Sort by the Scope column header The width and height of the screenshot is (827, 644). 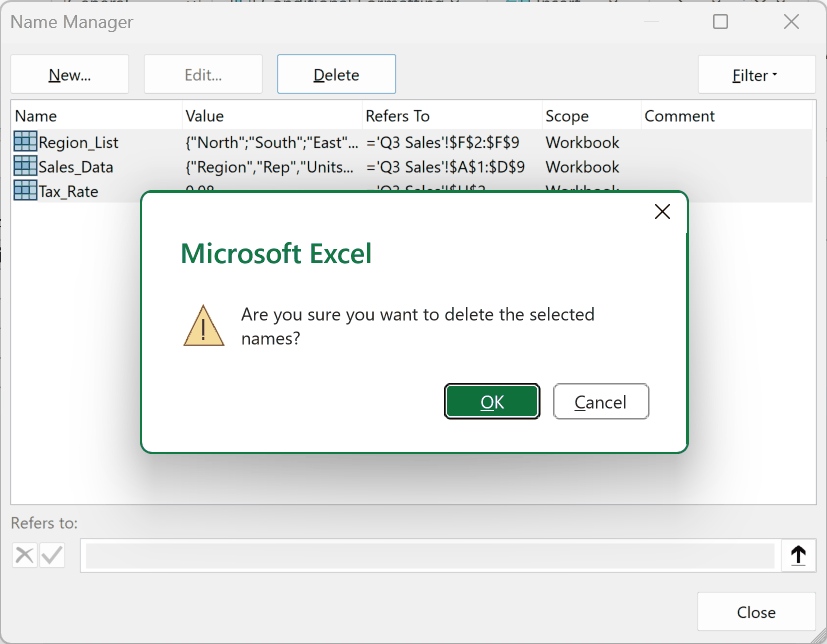pos(591,116)
